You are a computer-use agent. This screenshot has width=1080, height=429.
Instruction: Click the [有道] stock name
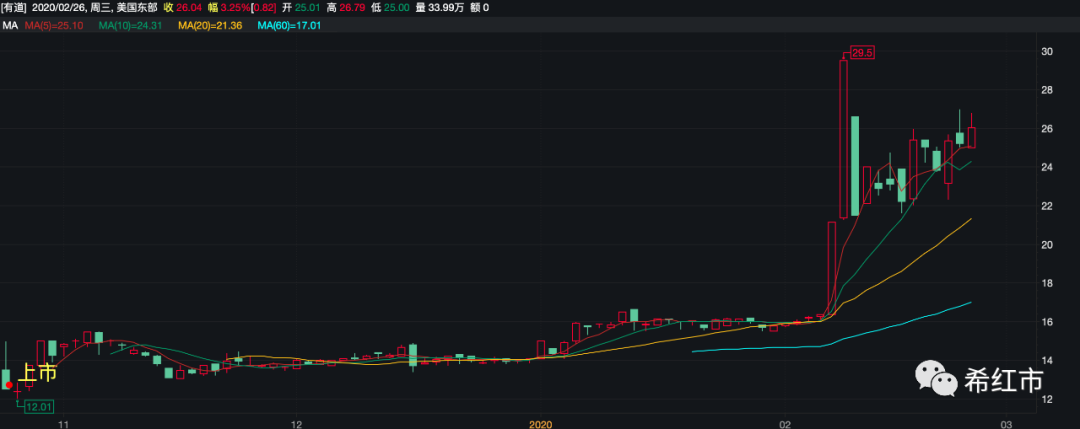pos(16,7)
